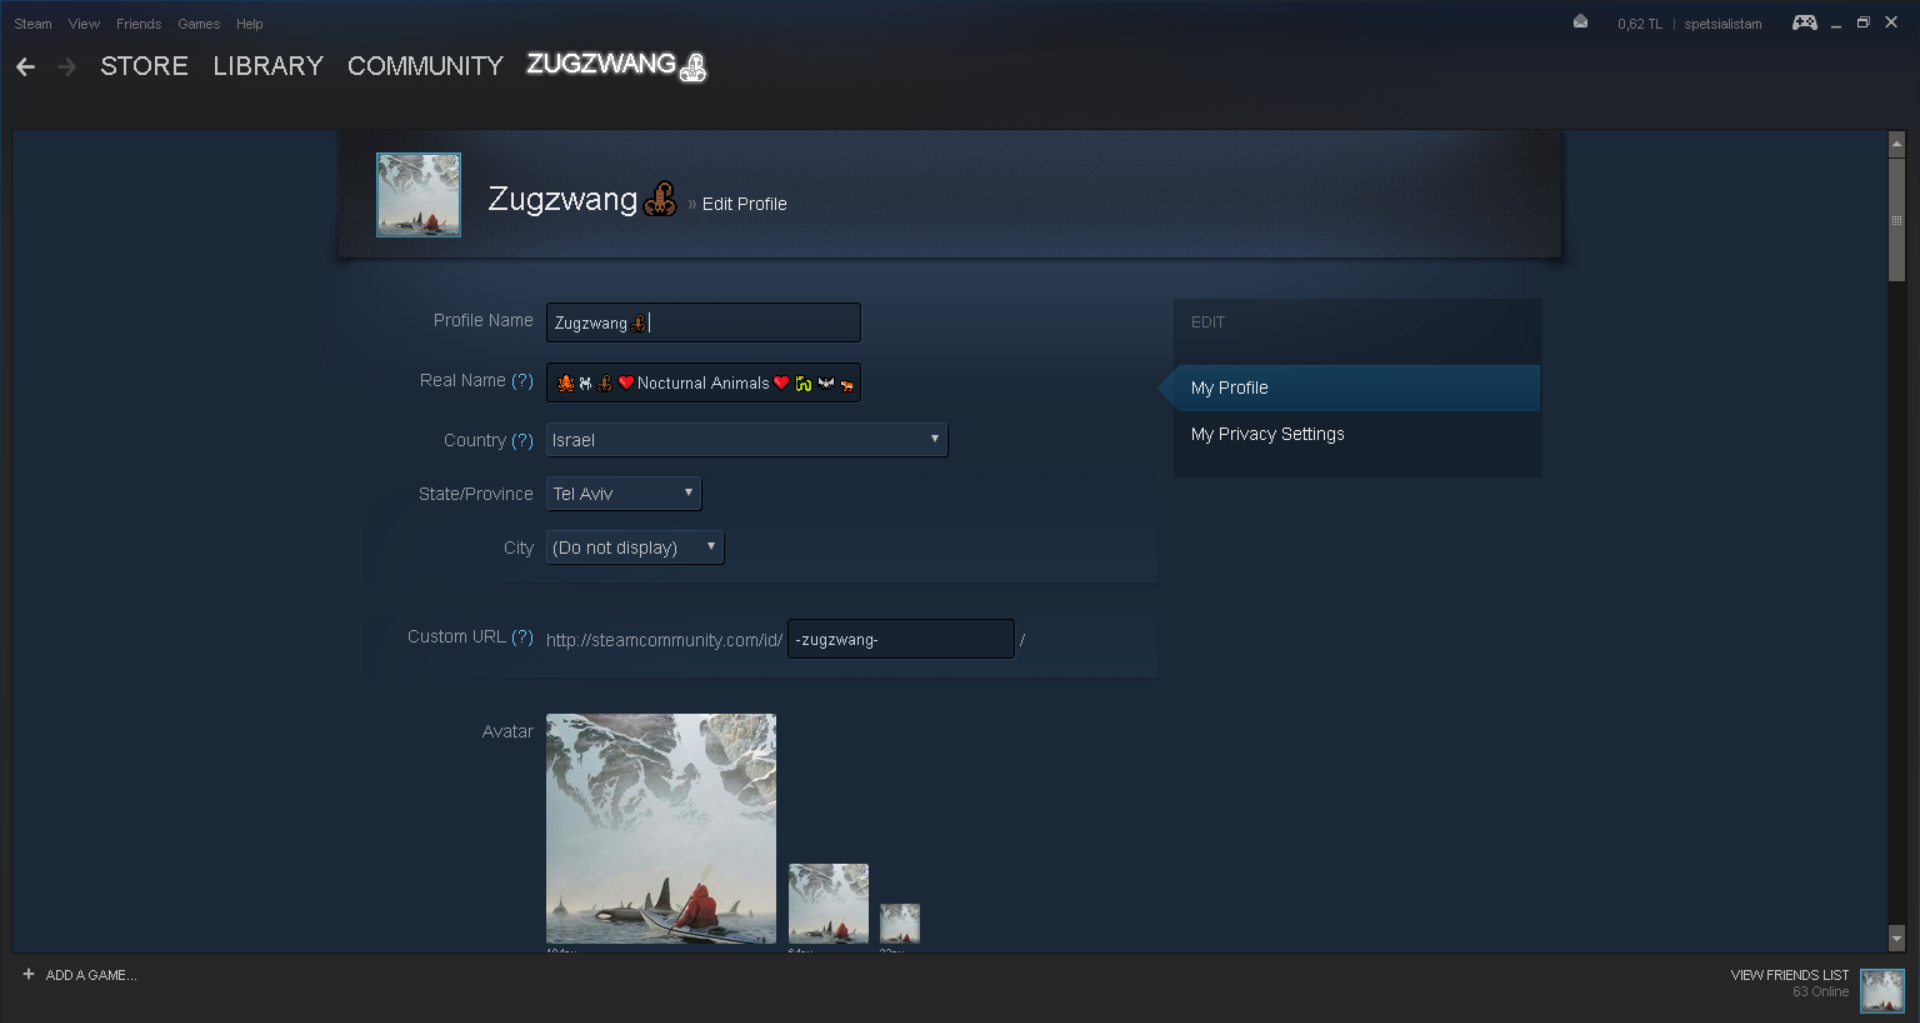Open My Privacy Settings
The height and width of the screenshot is (1023, 1920).
1267,434
